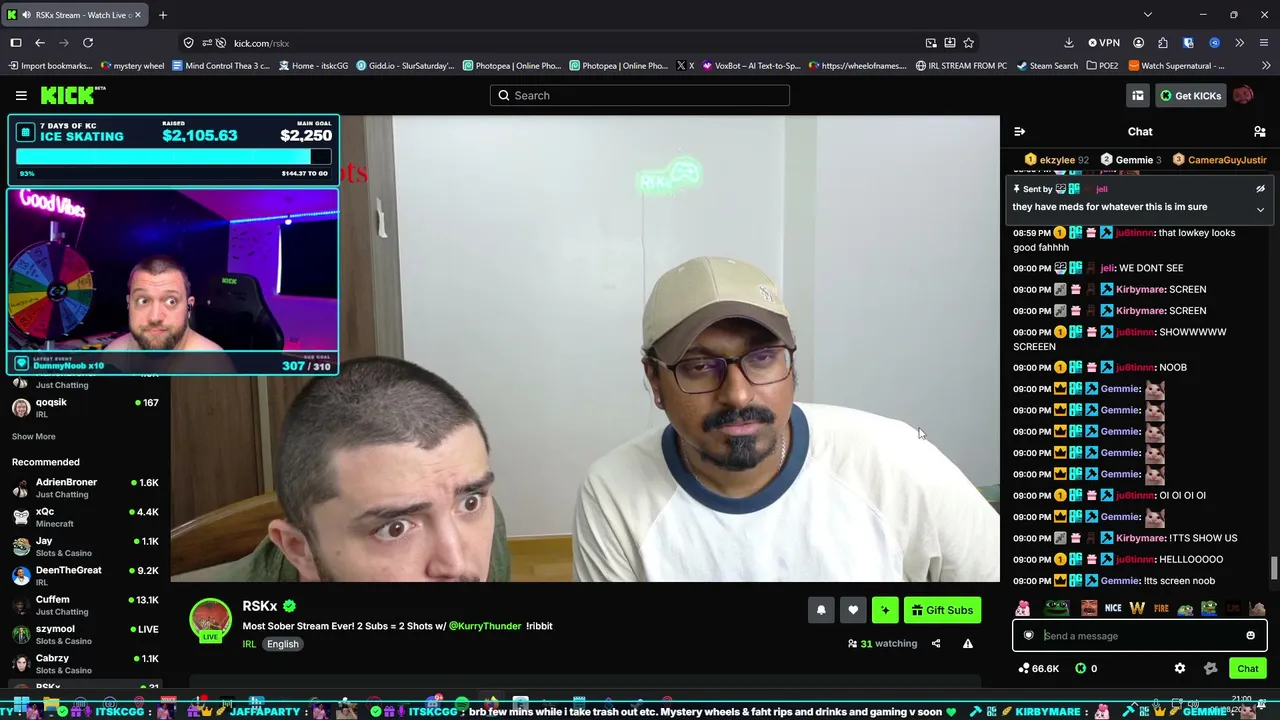
Task: Expand the pinned message chevron
Action: pyautogui.click(x=1260, y=210)
